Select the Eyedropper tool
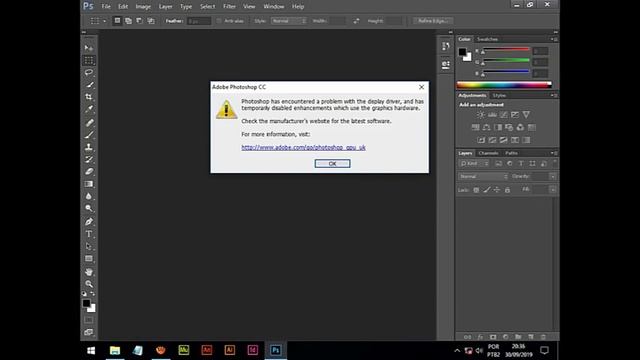 coord(89,109)
